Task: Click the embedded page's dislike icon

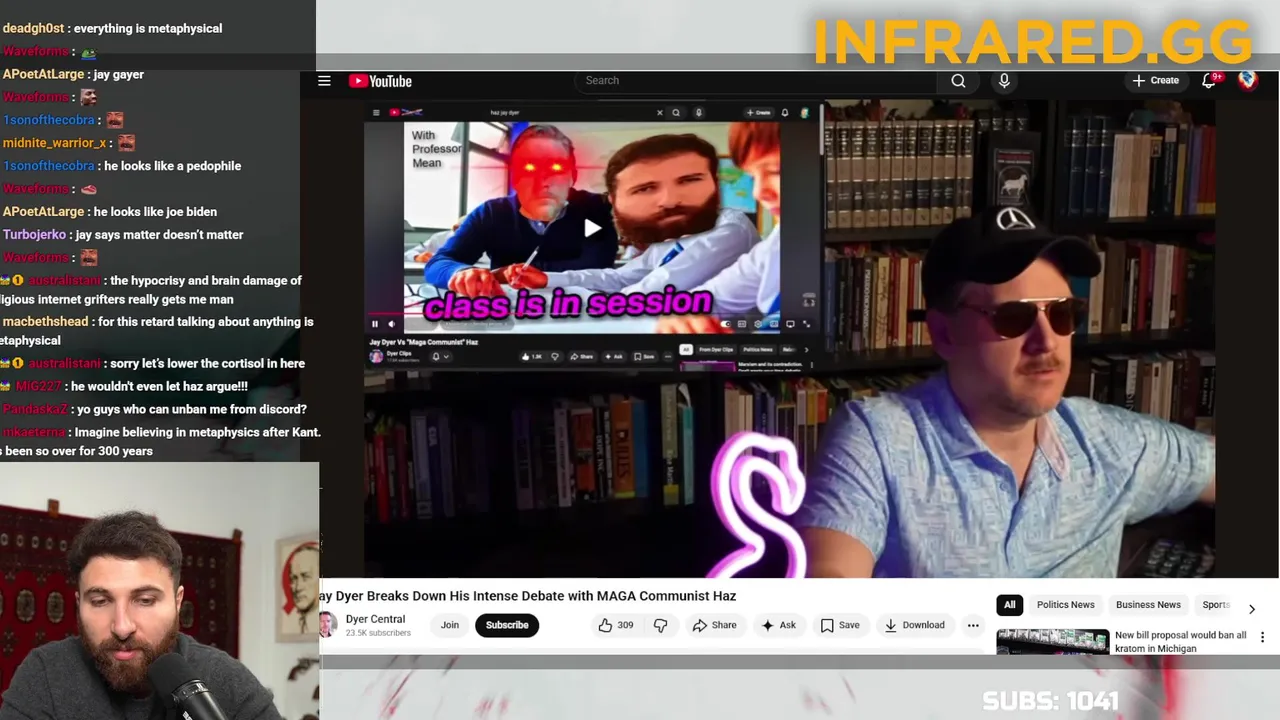Action: [555, 357]
